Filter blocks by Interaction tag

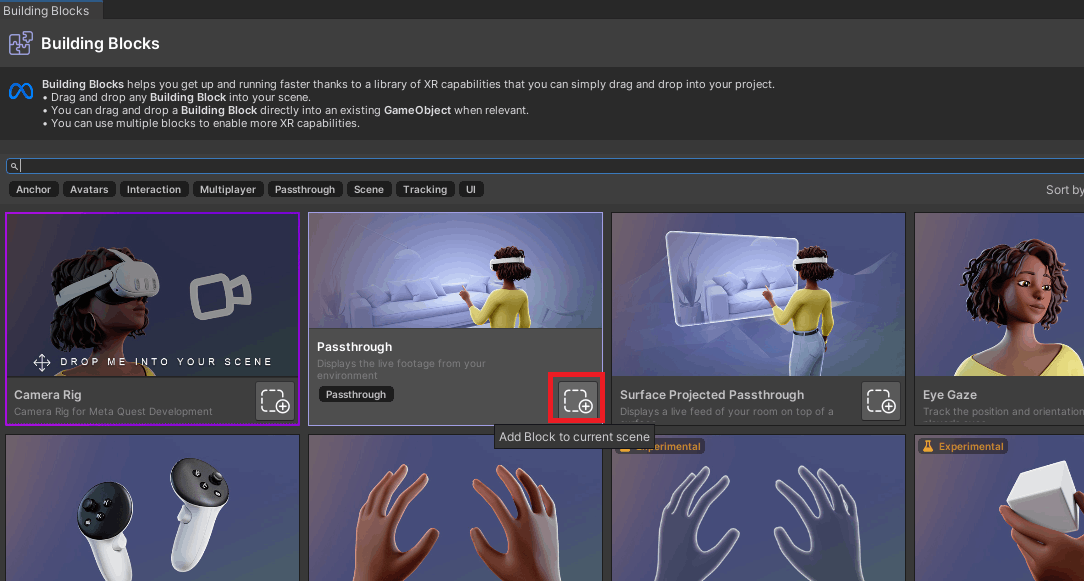[153, 190]
